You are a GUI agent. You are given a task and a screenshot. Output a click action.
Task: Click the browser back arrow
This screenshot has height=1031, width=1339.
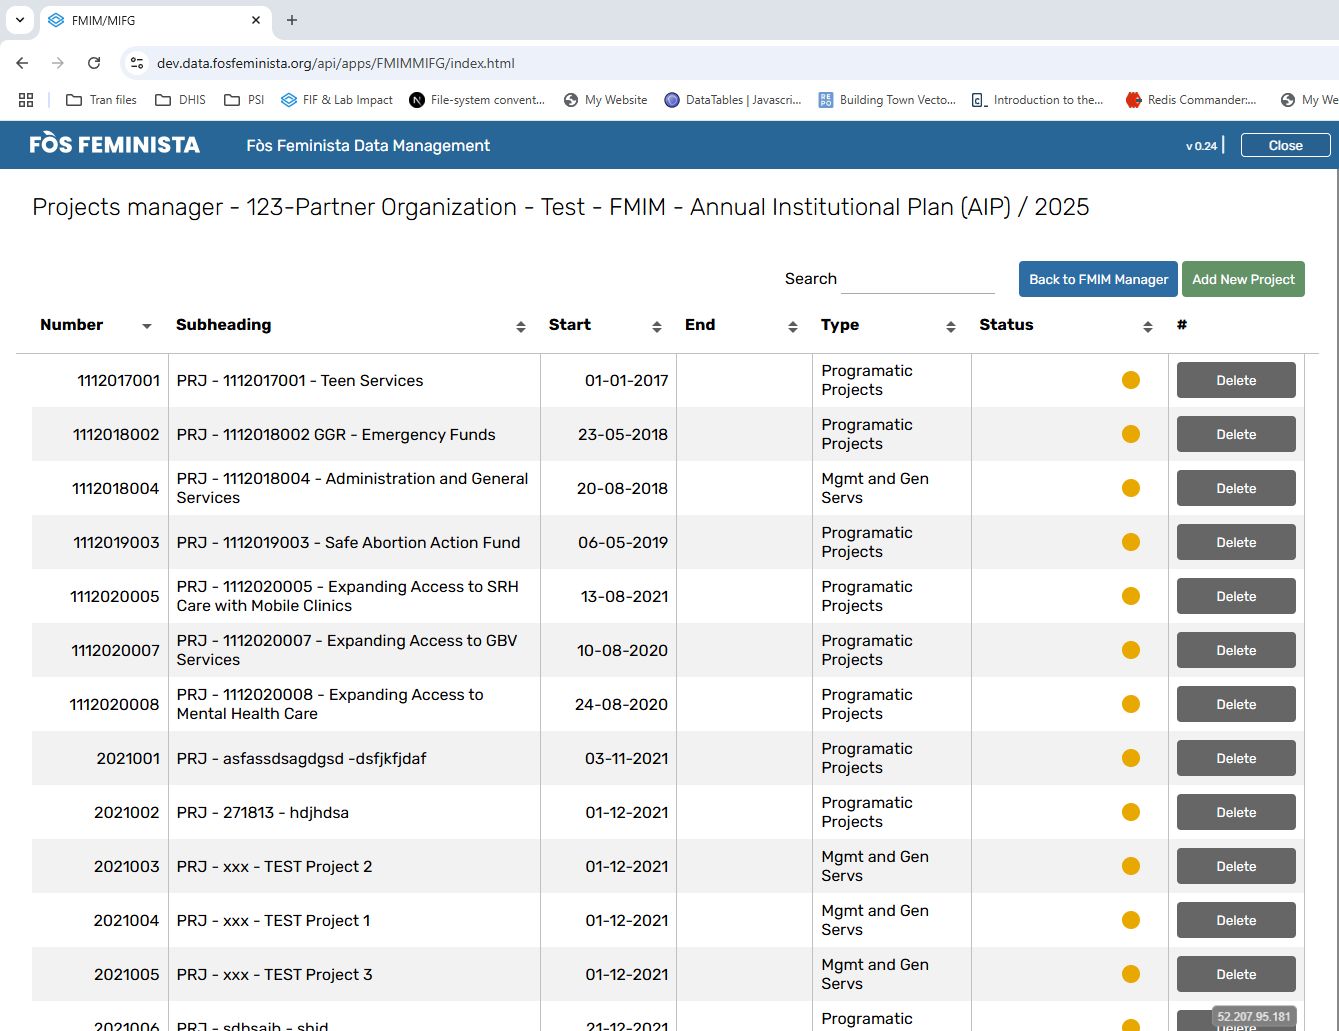tap(22, 63)
